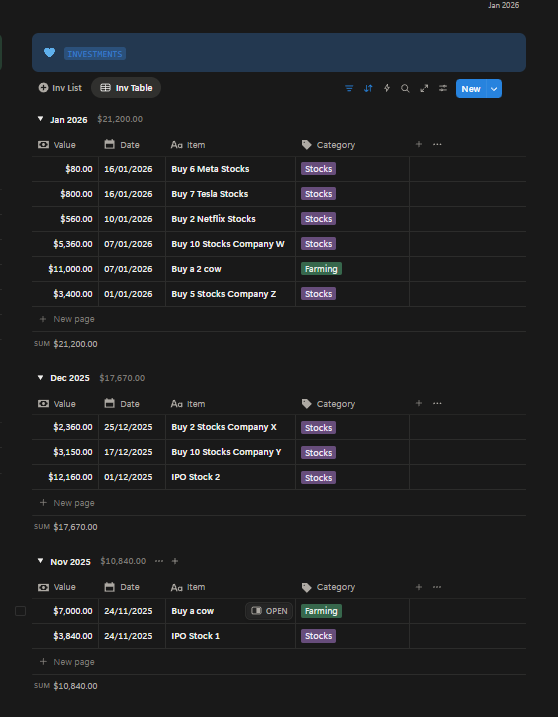Screen dimensions: 558x717
Task: Open more options dots in Dec 2025 header
Action: (437, 403)
